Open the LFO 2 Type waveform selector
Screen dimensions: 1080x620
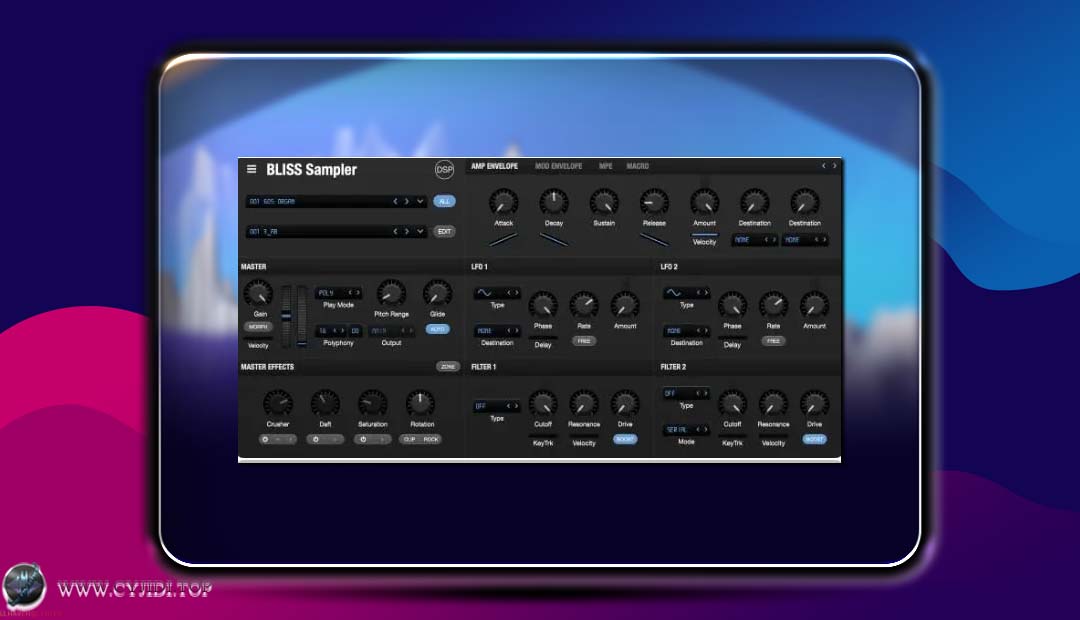click(x=686, y=293)
